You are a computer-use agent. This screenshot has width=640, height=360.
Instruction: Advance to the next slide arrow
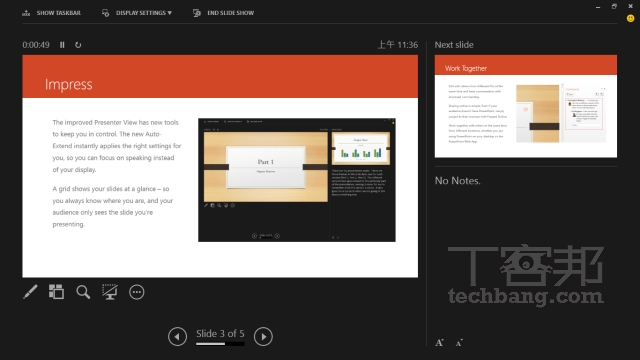point(263,336)
